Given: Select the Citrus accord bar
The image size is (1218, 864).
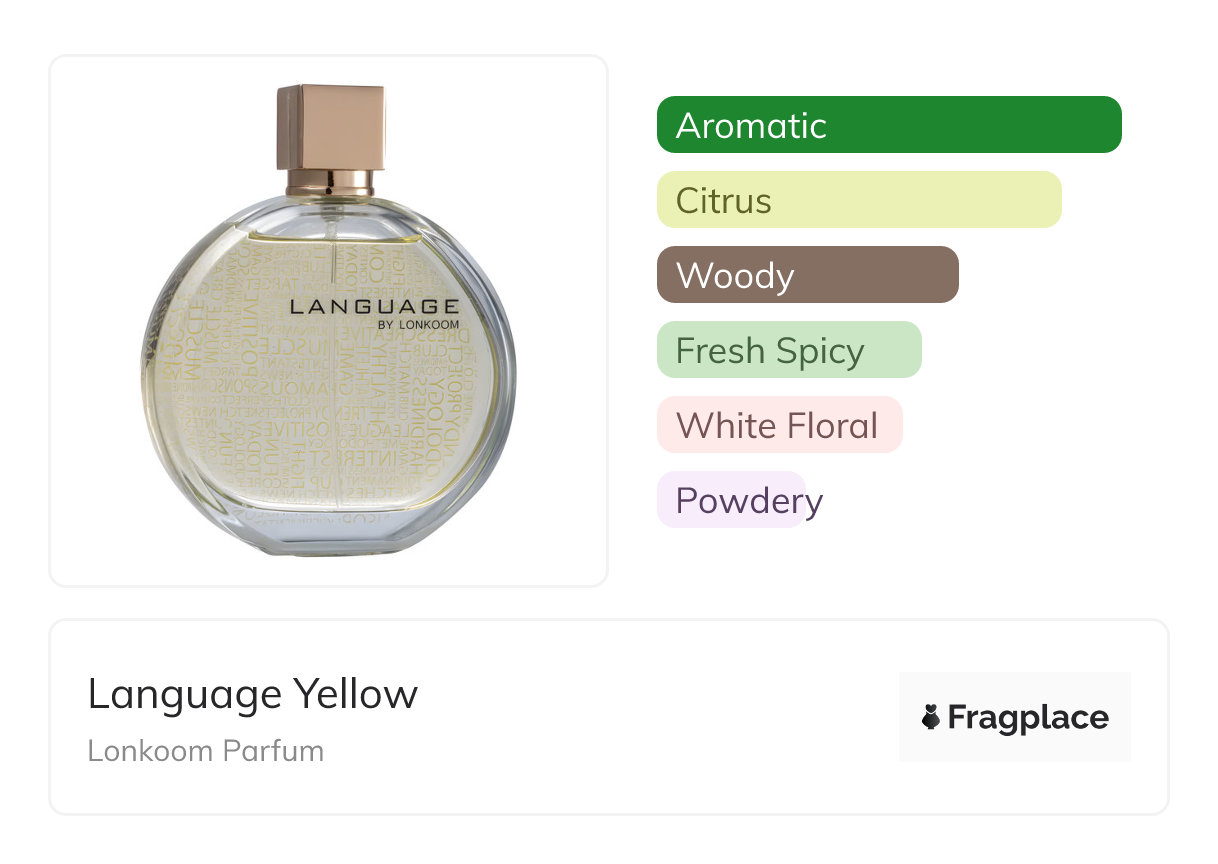Looking at the screenshot, I should click(x=858, y=200).
